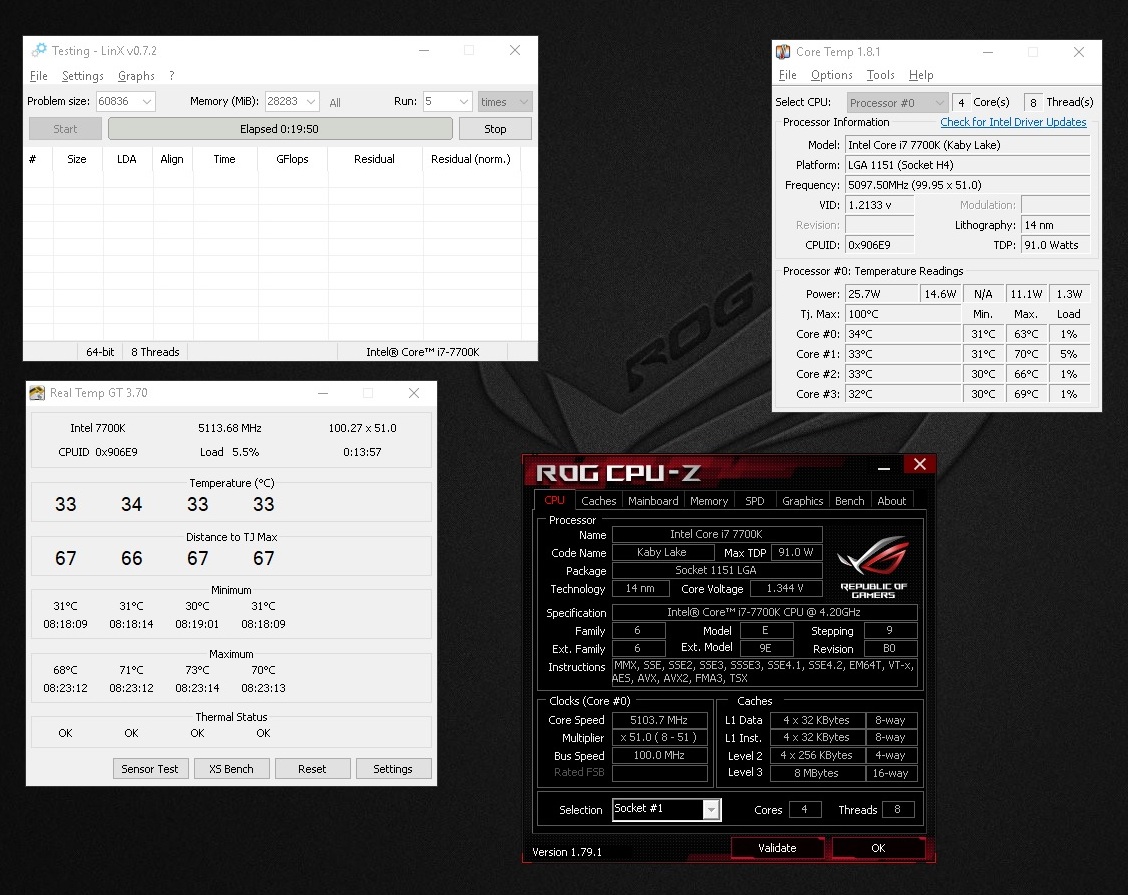Switch to the About tab in CPU-Z
Screen dimensions: 1128x895
pyautogui.click(x=892, y=501)
